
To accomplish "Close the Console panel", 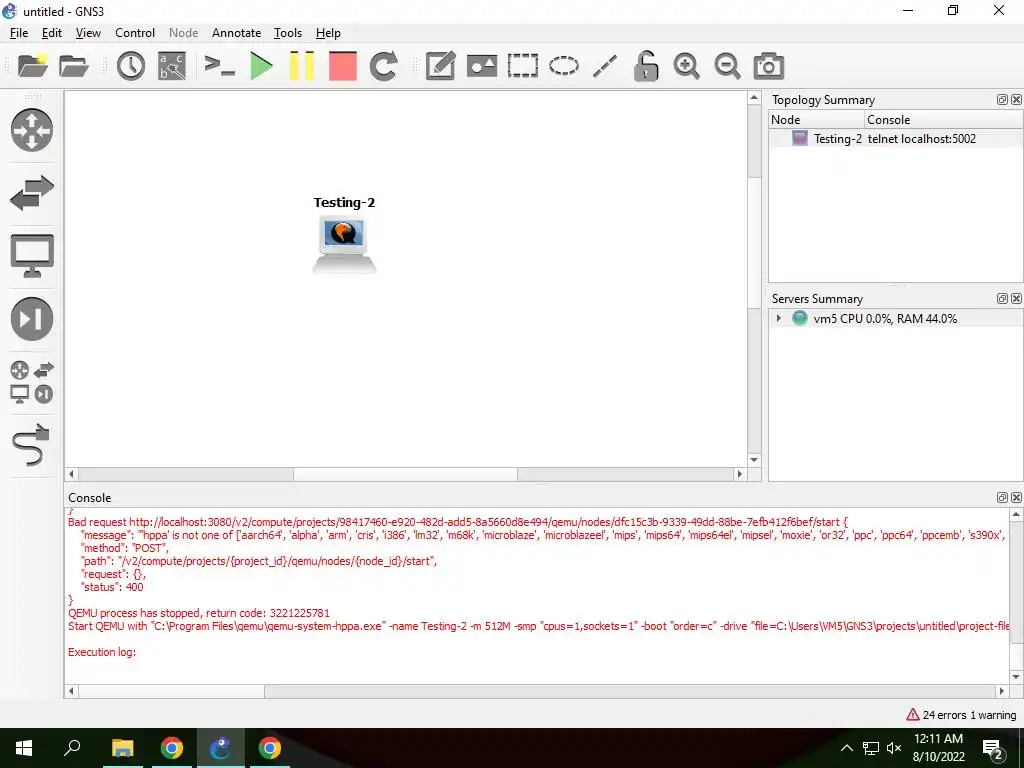I will point(1016,498).
